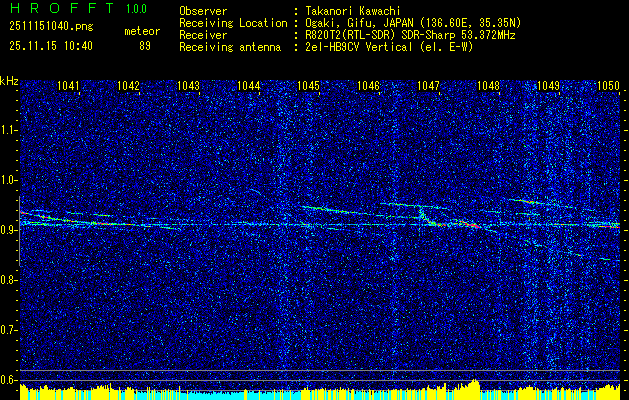This screenshot has height=400, width=629.
Task: Click the 0.6 kHz axis label
Action: [x=9, y=380]
